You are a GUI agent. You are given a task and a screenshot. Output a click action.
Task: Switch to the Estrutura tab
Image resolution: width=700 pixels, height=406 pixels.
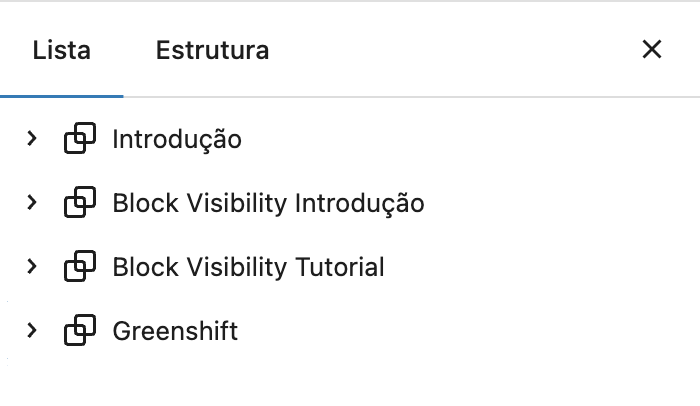212,50
